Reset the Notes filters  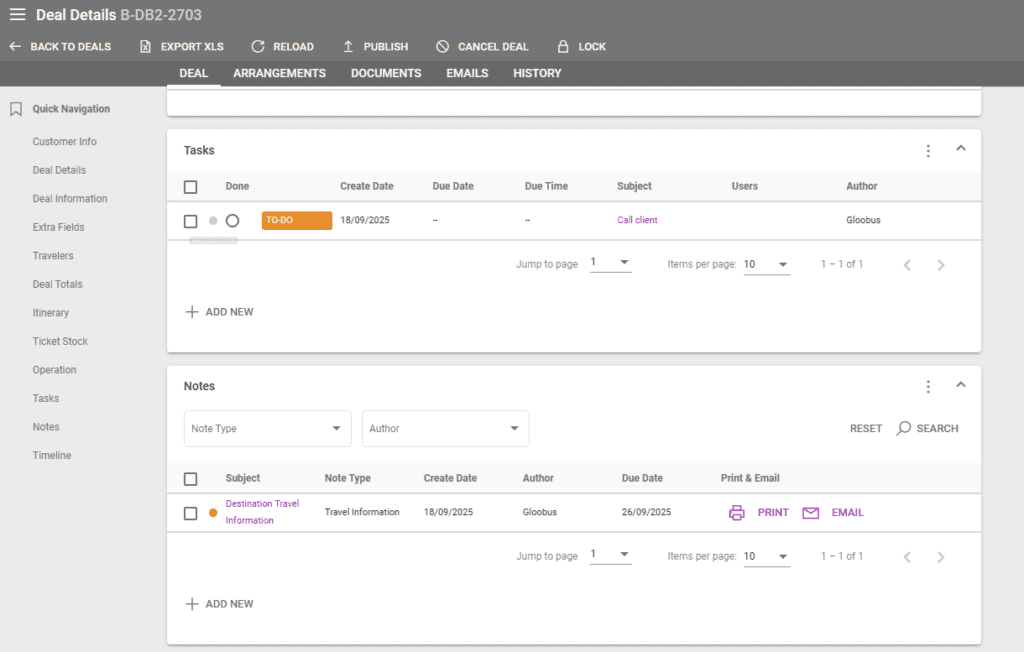865,428
